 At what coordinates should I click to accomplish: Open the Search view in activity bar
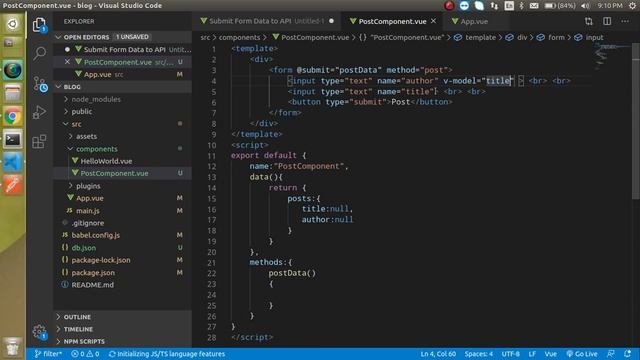tap(40, 53)
